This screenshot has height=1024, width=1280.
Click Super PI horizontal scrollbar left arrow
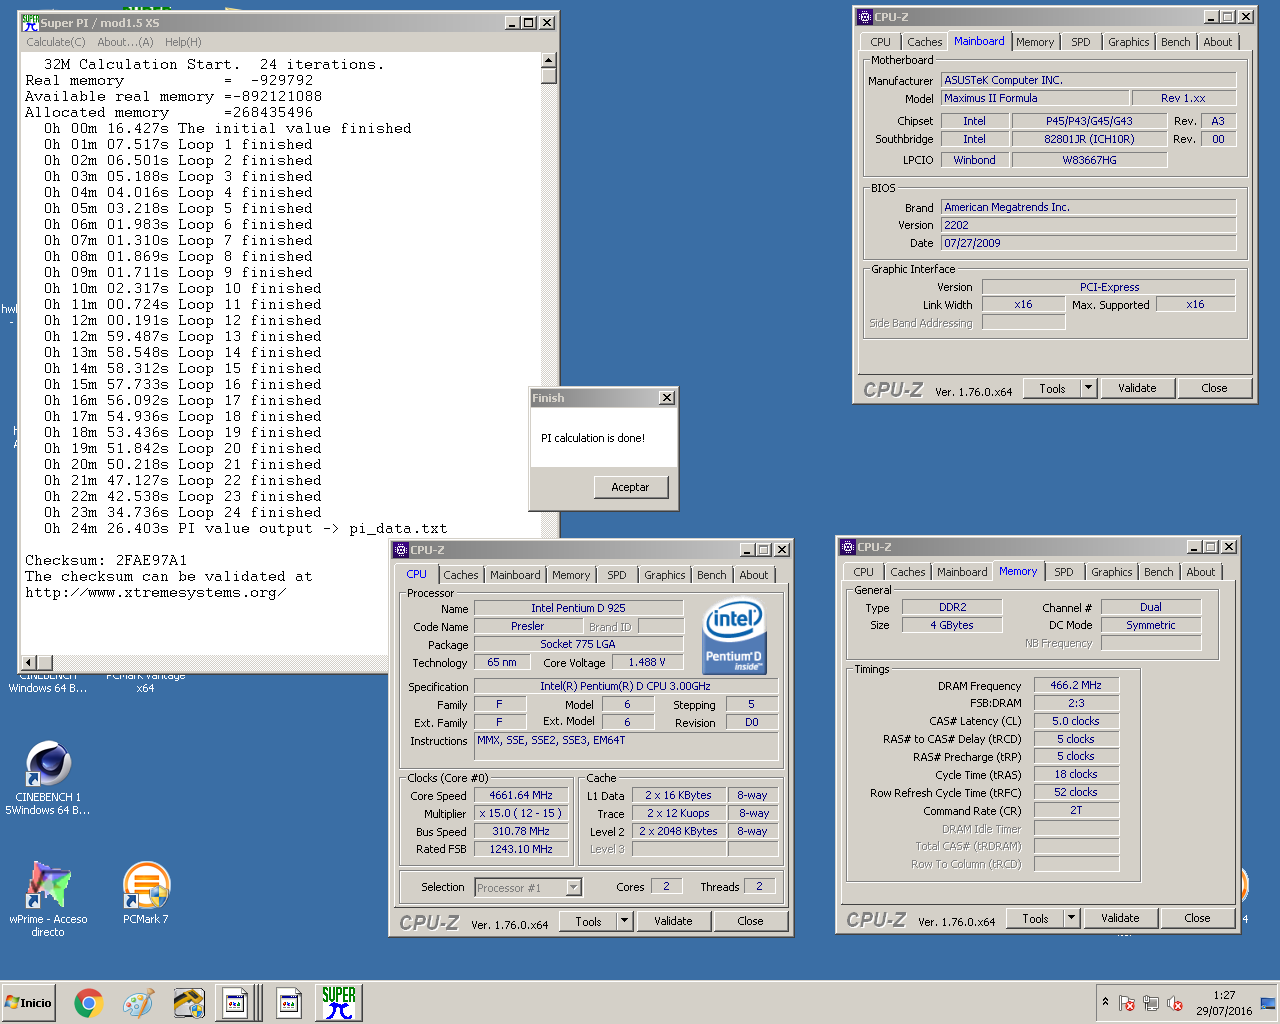tap(29, 662)
